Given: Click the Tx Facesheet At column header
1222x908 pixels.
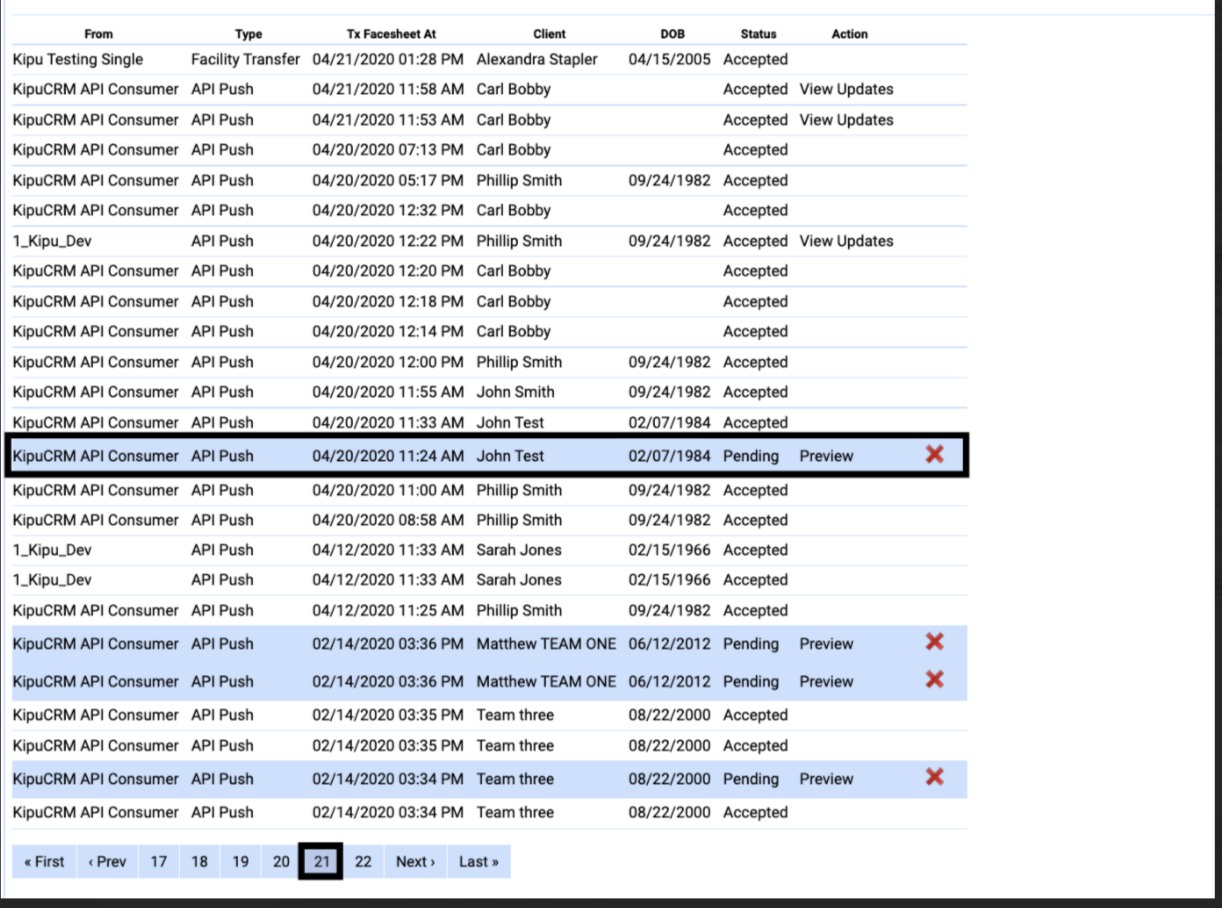Looking at the screenshot, I should coord(391,34).
